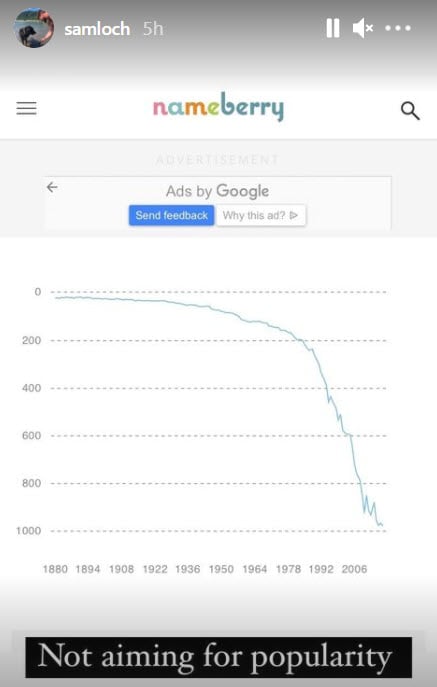
Task: Select the 1880 x-axis label
Action: pos(55,569)
